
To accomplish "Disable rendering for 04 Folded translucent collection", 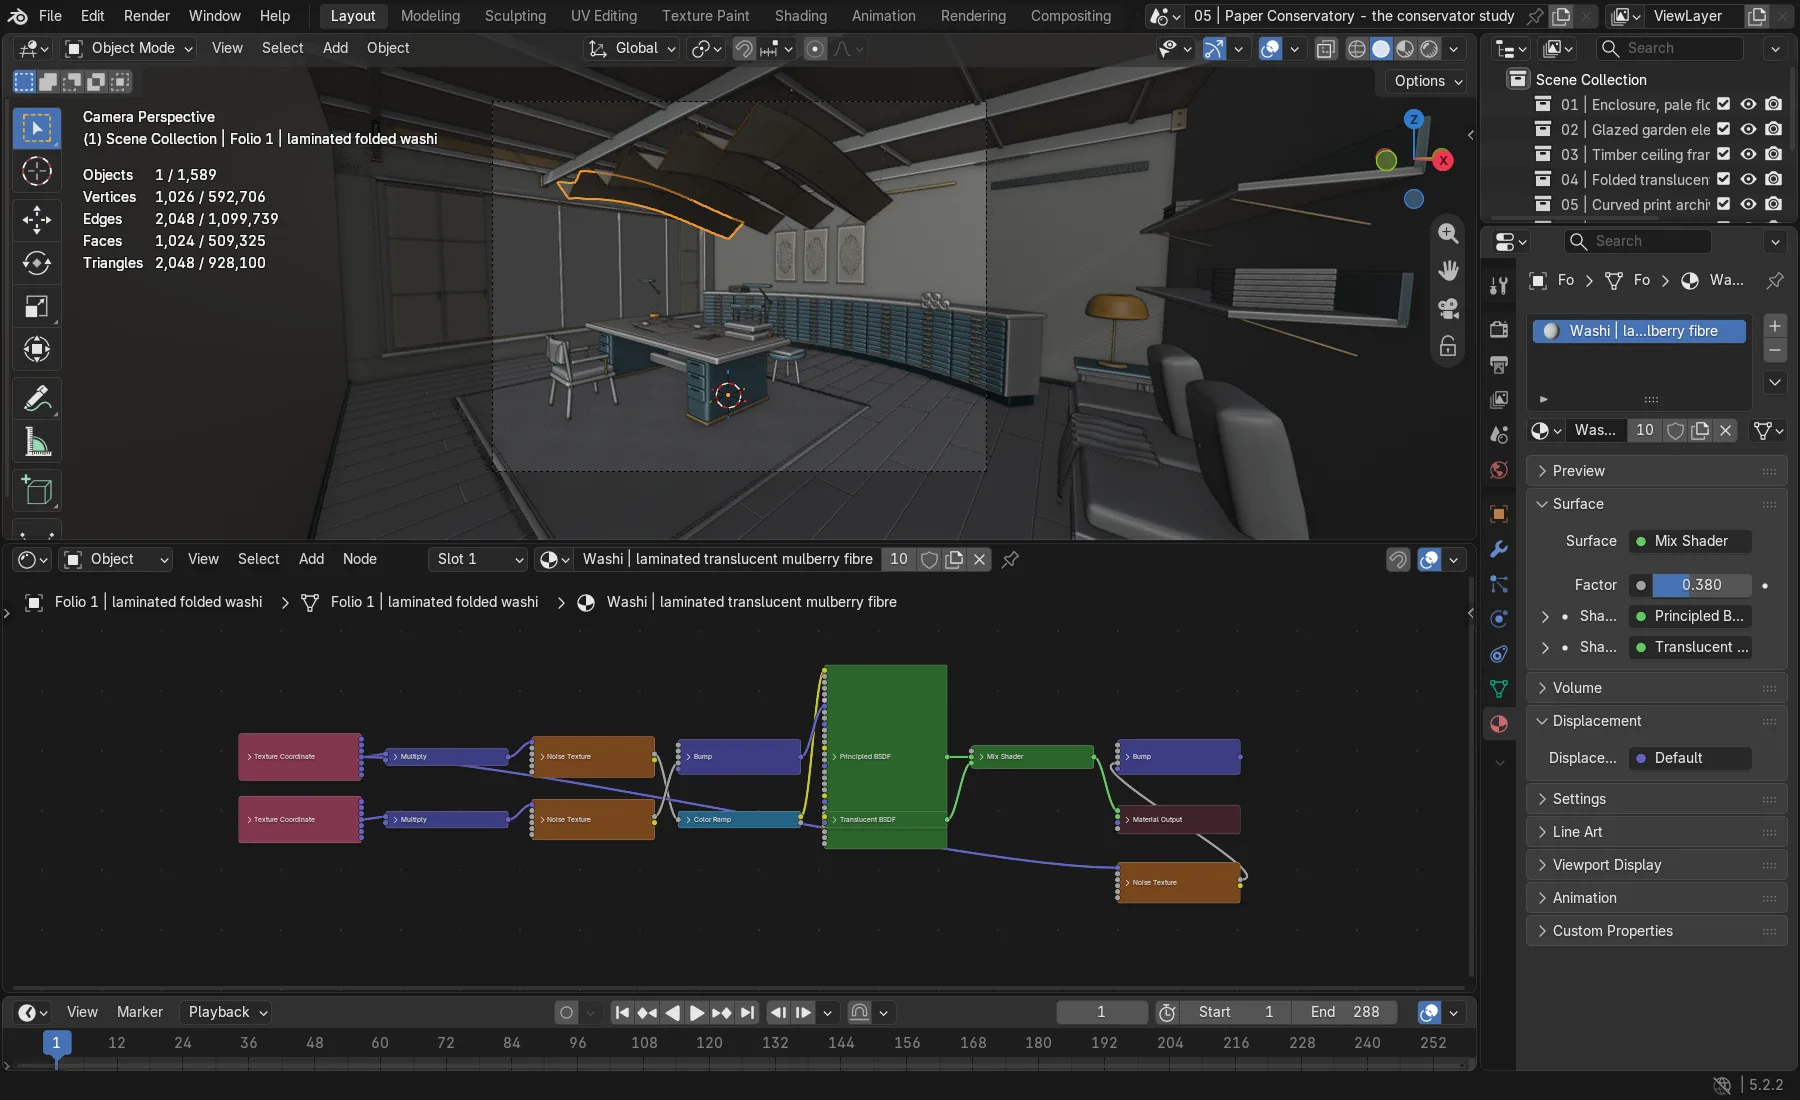I will point(1773,179).
